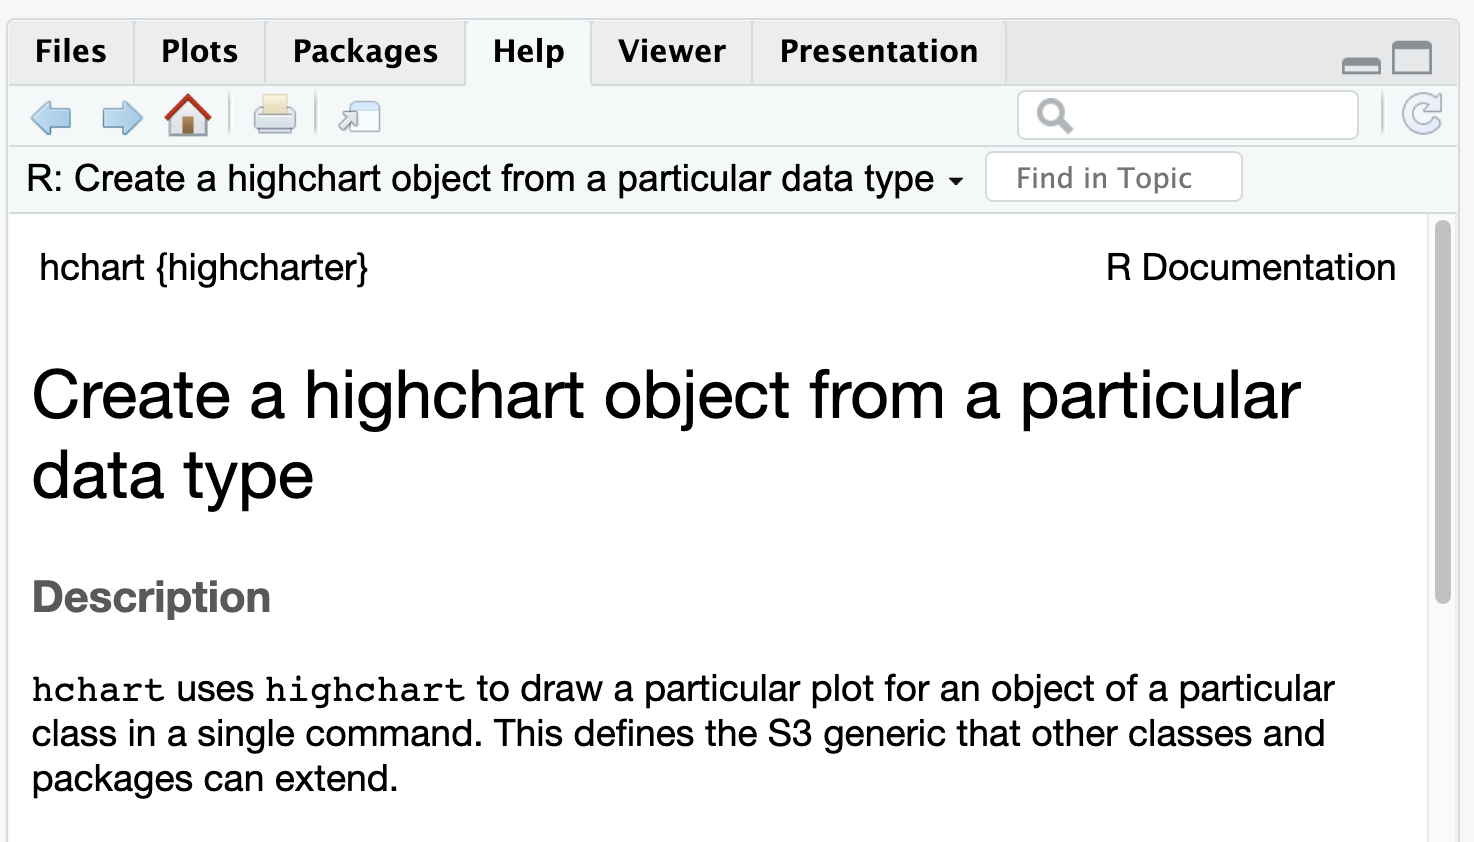Screen dimensions: 1474x842
Task: Select the Viewer tab
Action: tap(671, 51)
